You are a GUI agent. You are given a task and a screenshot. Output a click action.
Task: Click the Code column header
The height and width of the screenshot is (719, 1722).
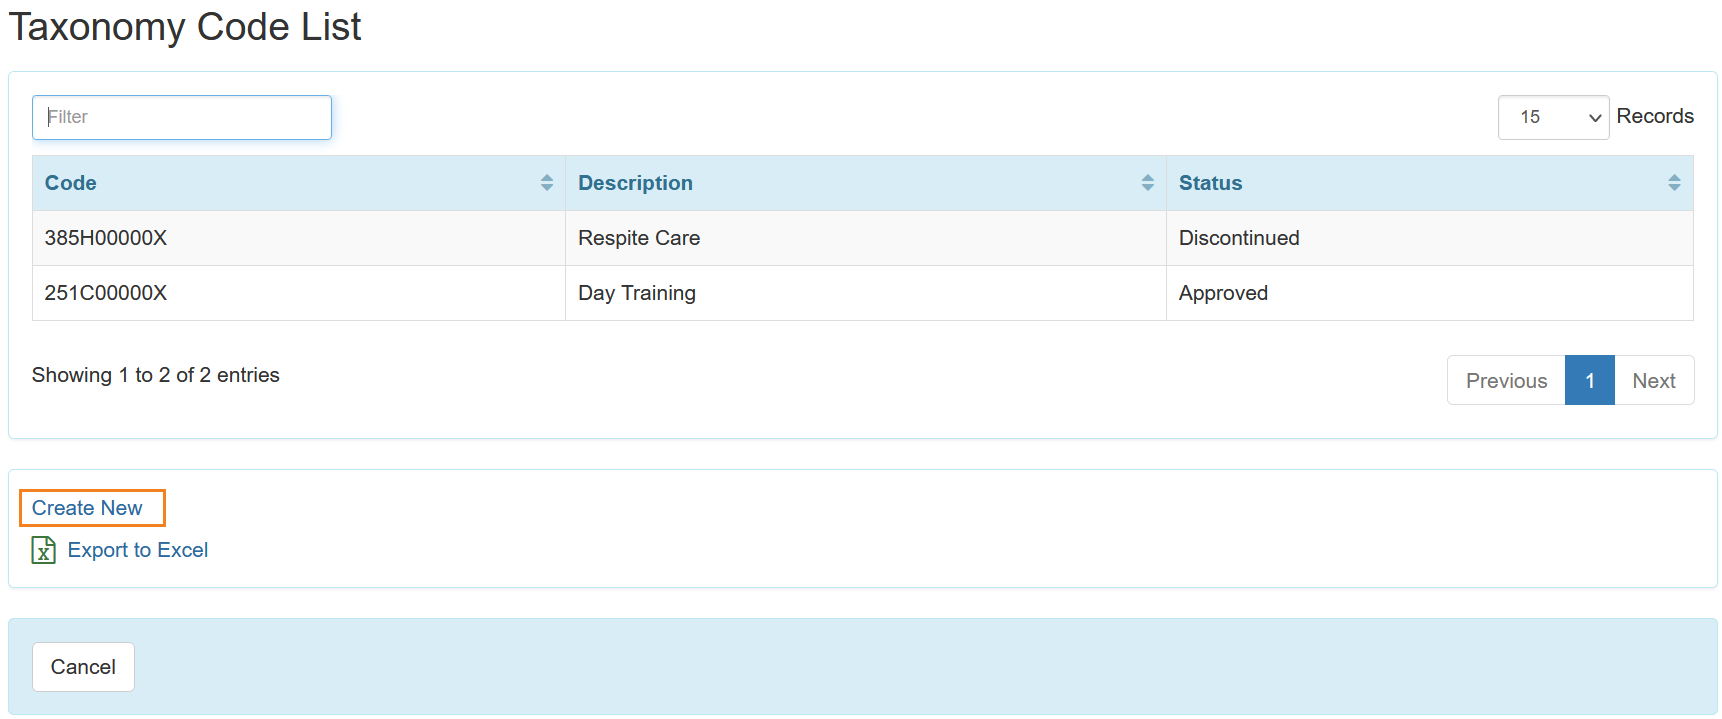coord(71,183)
